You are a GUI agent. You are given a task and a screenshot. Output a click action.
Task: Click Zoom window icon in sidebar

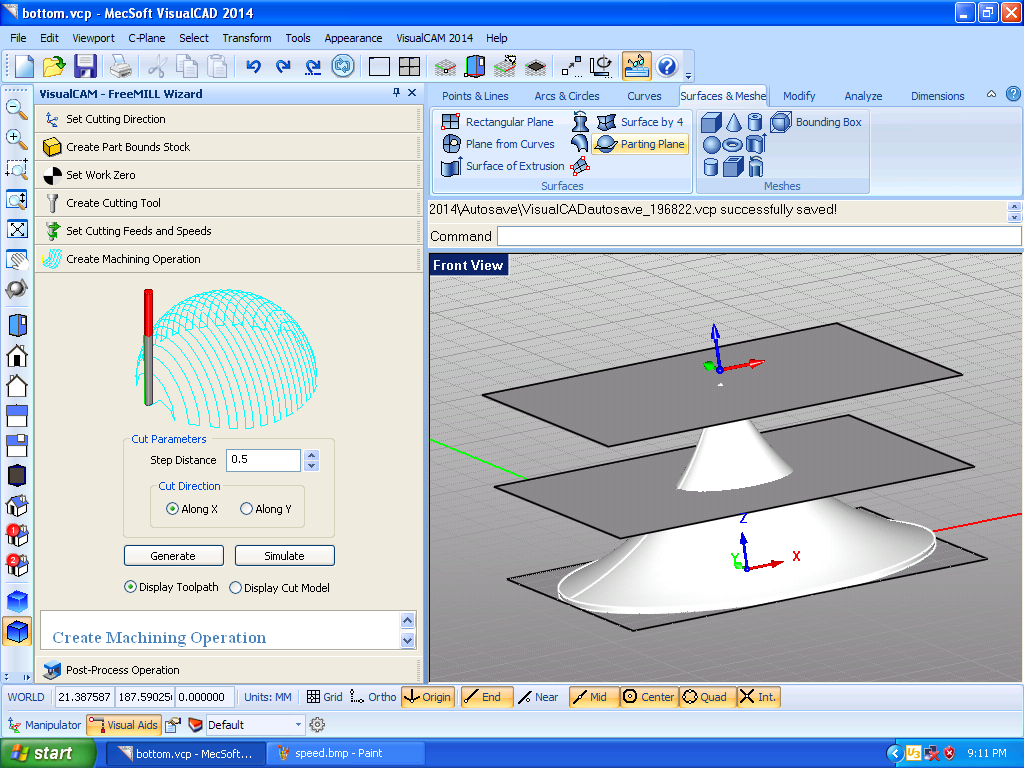coord(16,169)
